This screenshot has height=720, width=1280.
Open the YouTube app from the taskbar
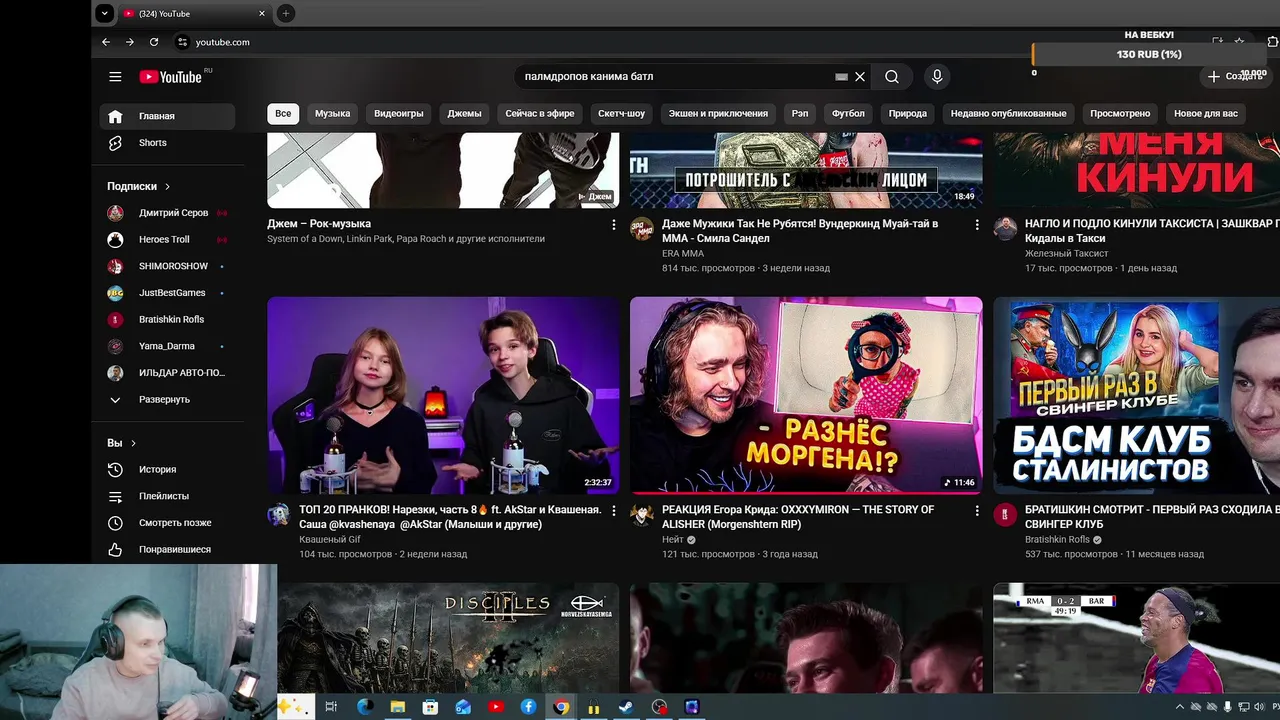496,707
